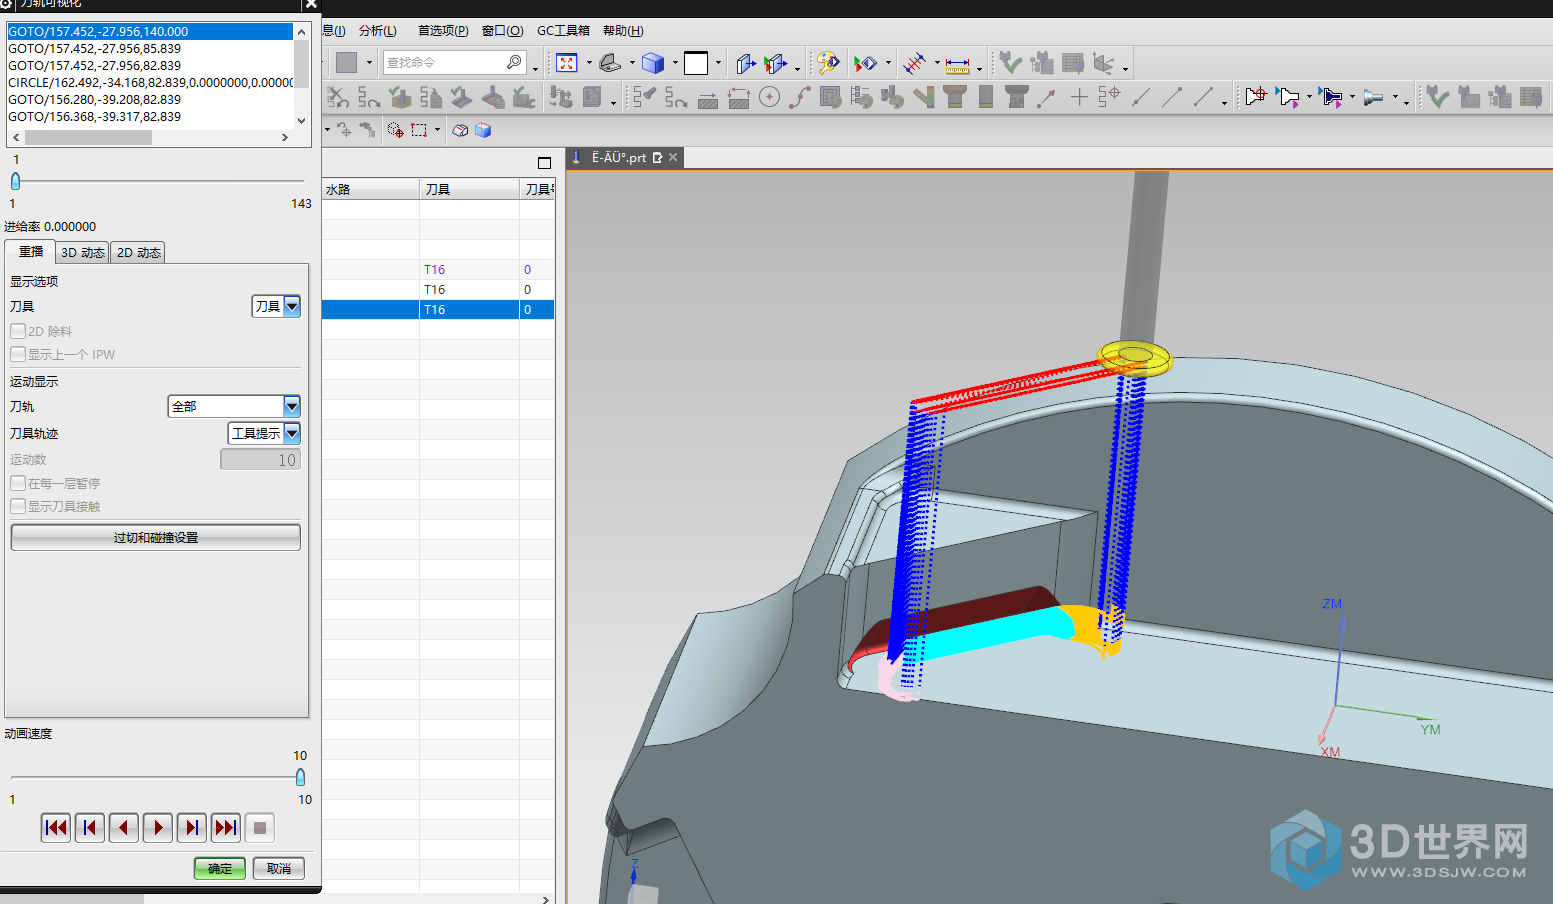
Task: Close the prt file tab
Action: tap(673, 157)
